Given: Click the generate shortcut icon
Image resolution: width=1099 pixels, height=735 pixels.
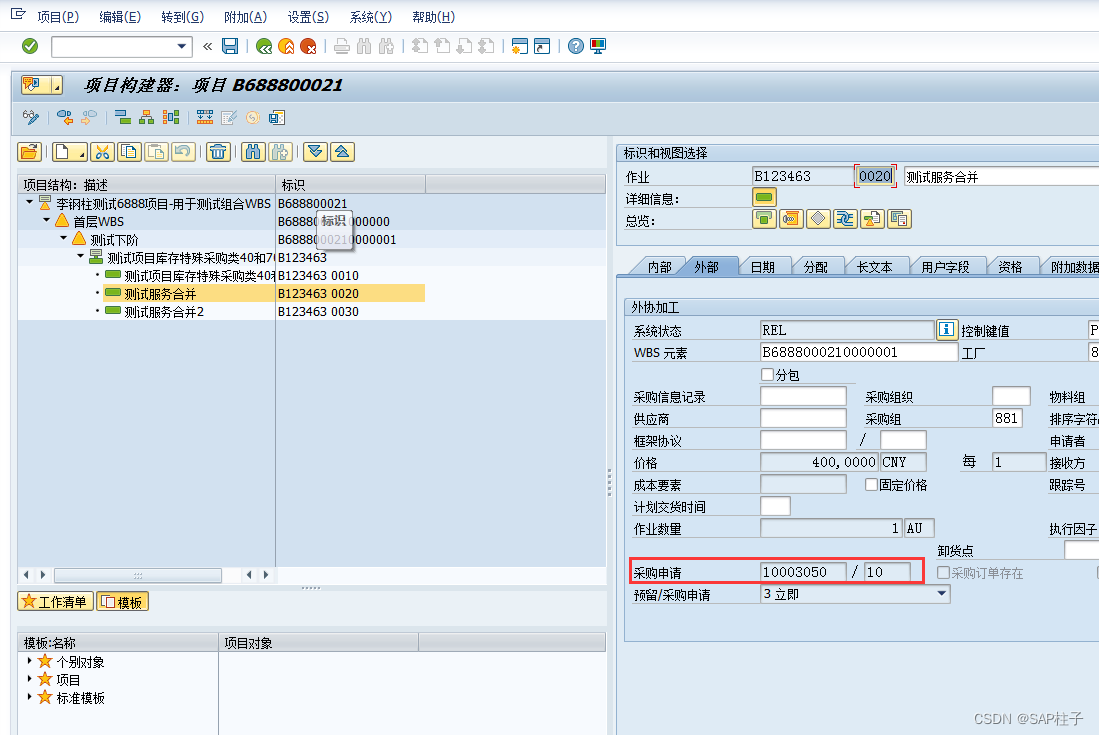Looking at the screenshot, I should (542, 46).
